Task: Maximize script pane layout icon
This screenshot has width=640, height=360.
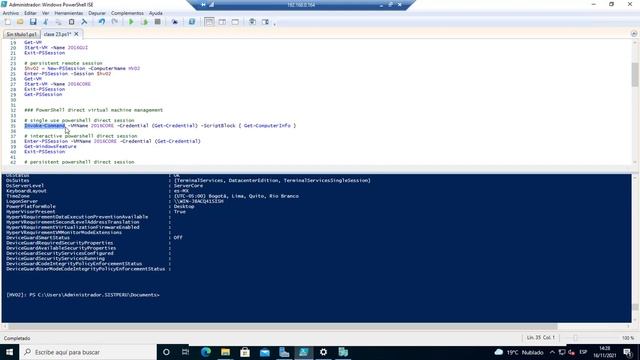Action: [235, 22]
